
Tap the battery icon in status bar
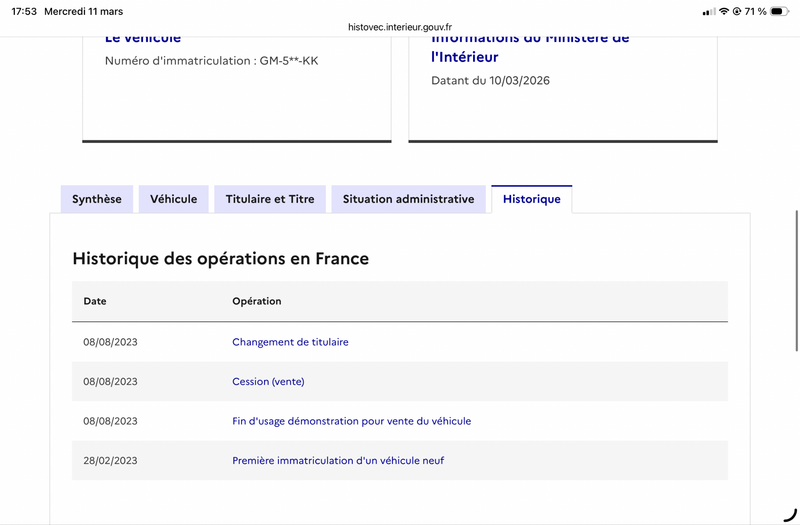780,11
